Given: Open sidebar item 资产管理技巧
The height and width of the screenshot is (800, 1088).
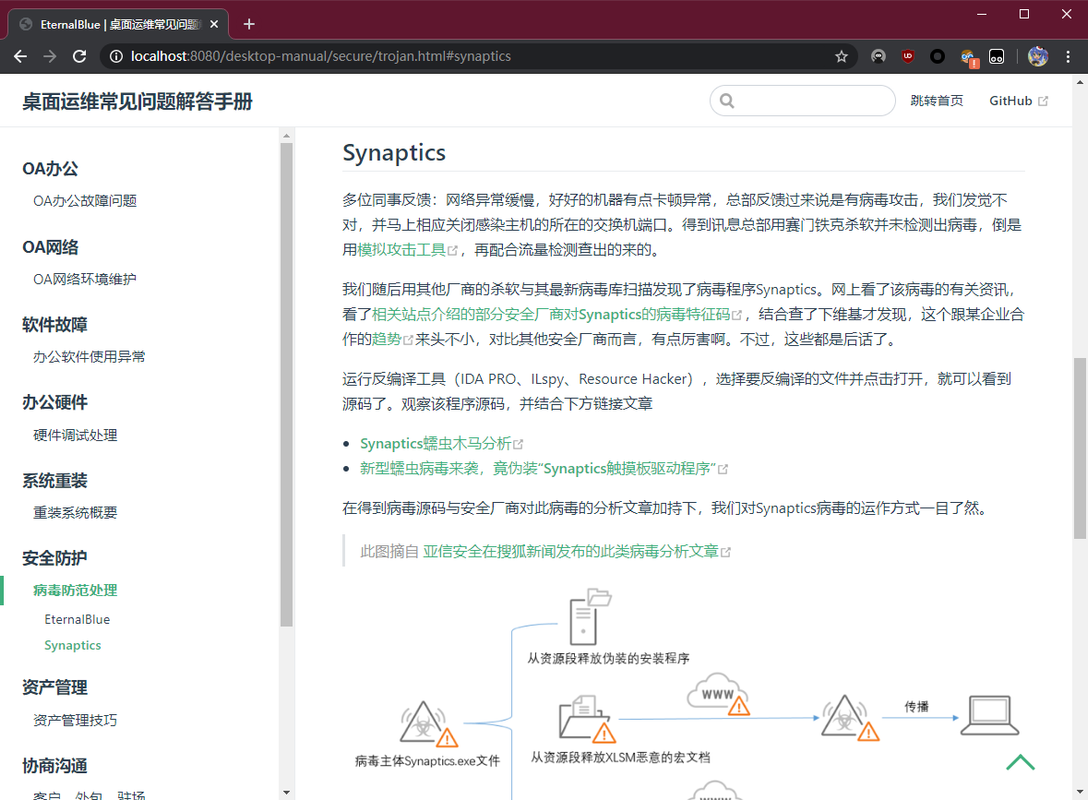Looking at the screenshot, I should [x=75, y=720].
